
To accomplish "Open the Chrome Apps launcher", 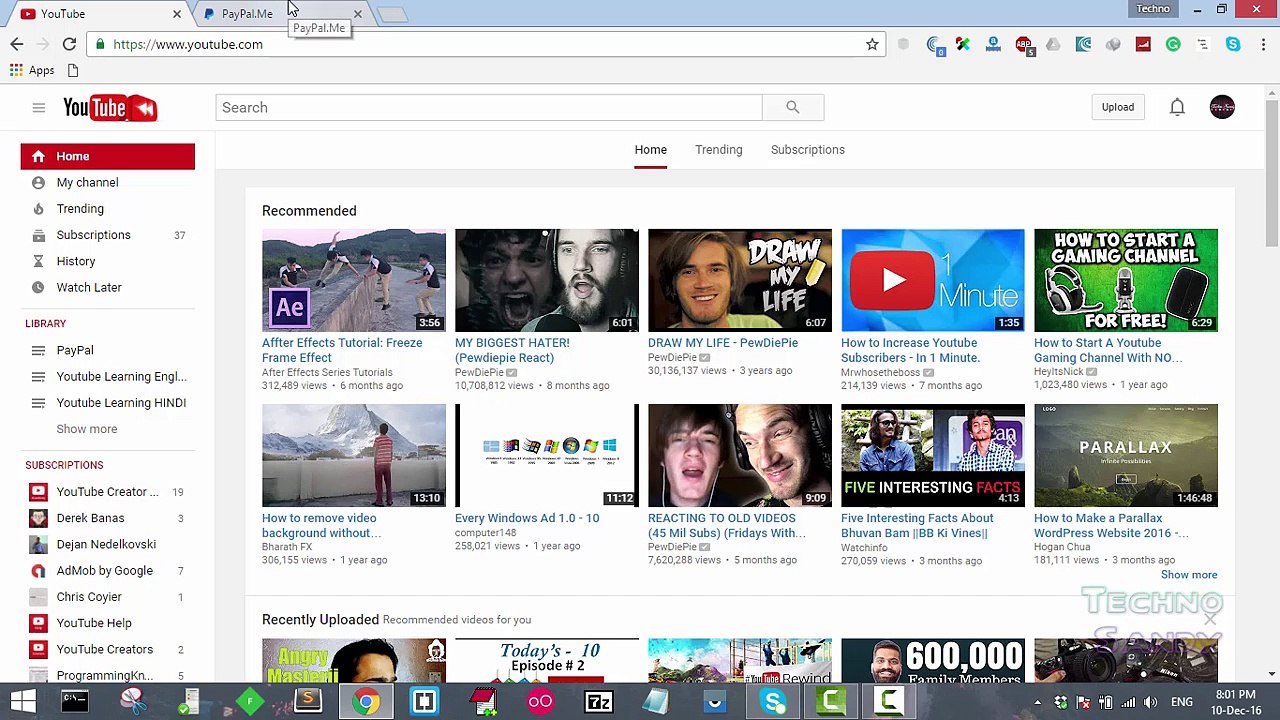I will [x=32, y=70].
